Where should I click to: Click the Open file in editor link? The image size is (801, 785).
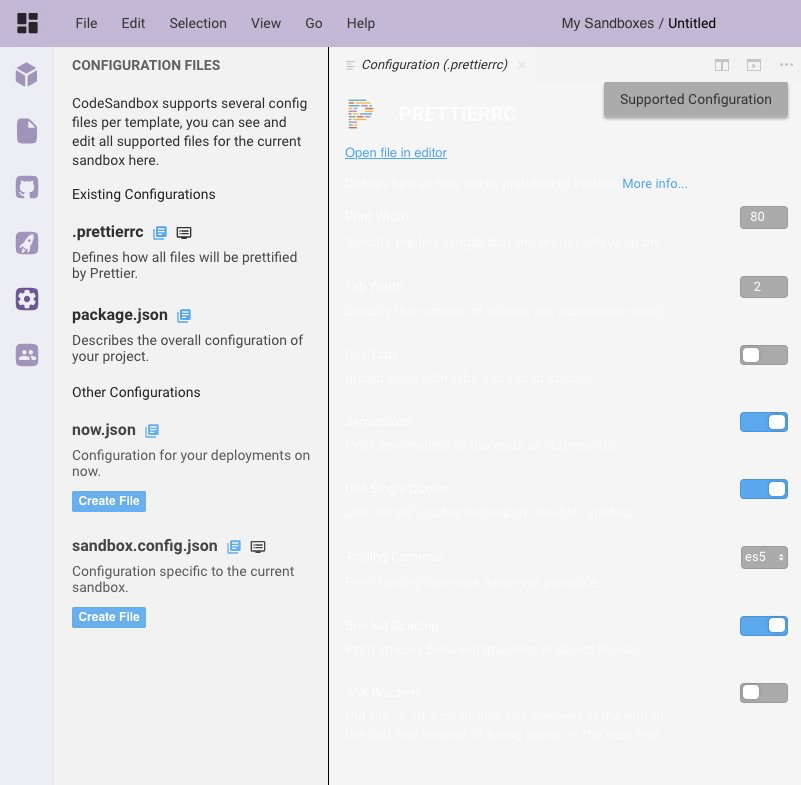click(x=396, y=153)
